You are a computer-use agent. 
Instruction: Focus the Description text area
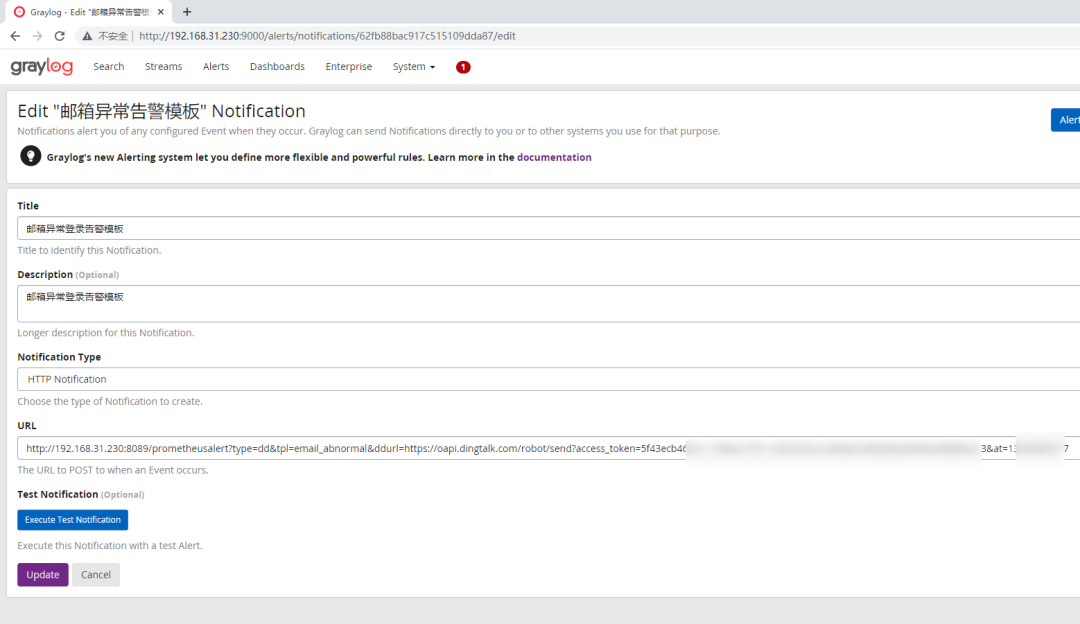(548, 304)
